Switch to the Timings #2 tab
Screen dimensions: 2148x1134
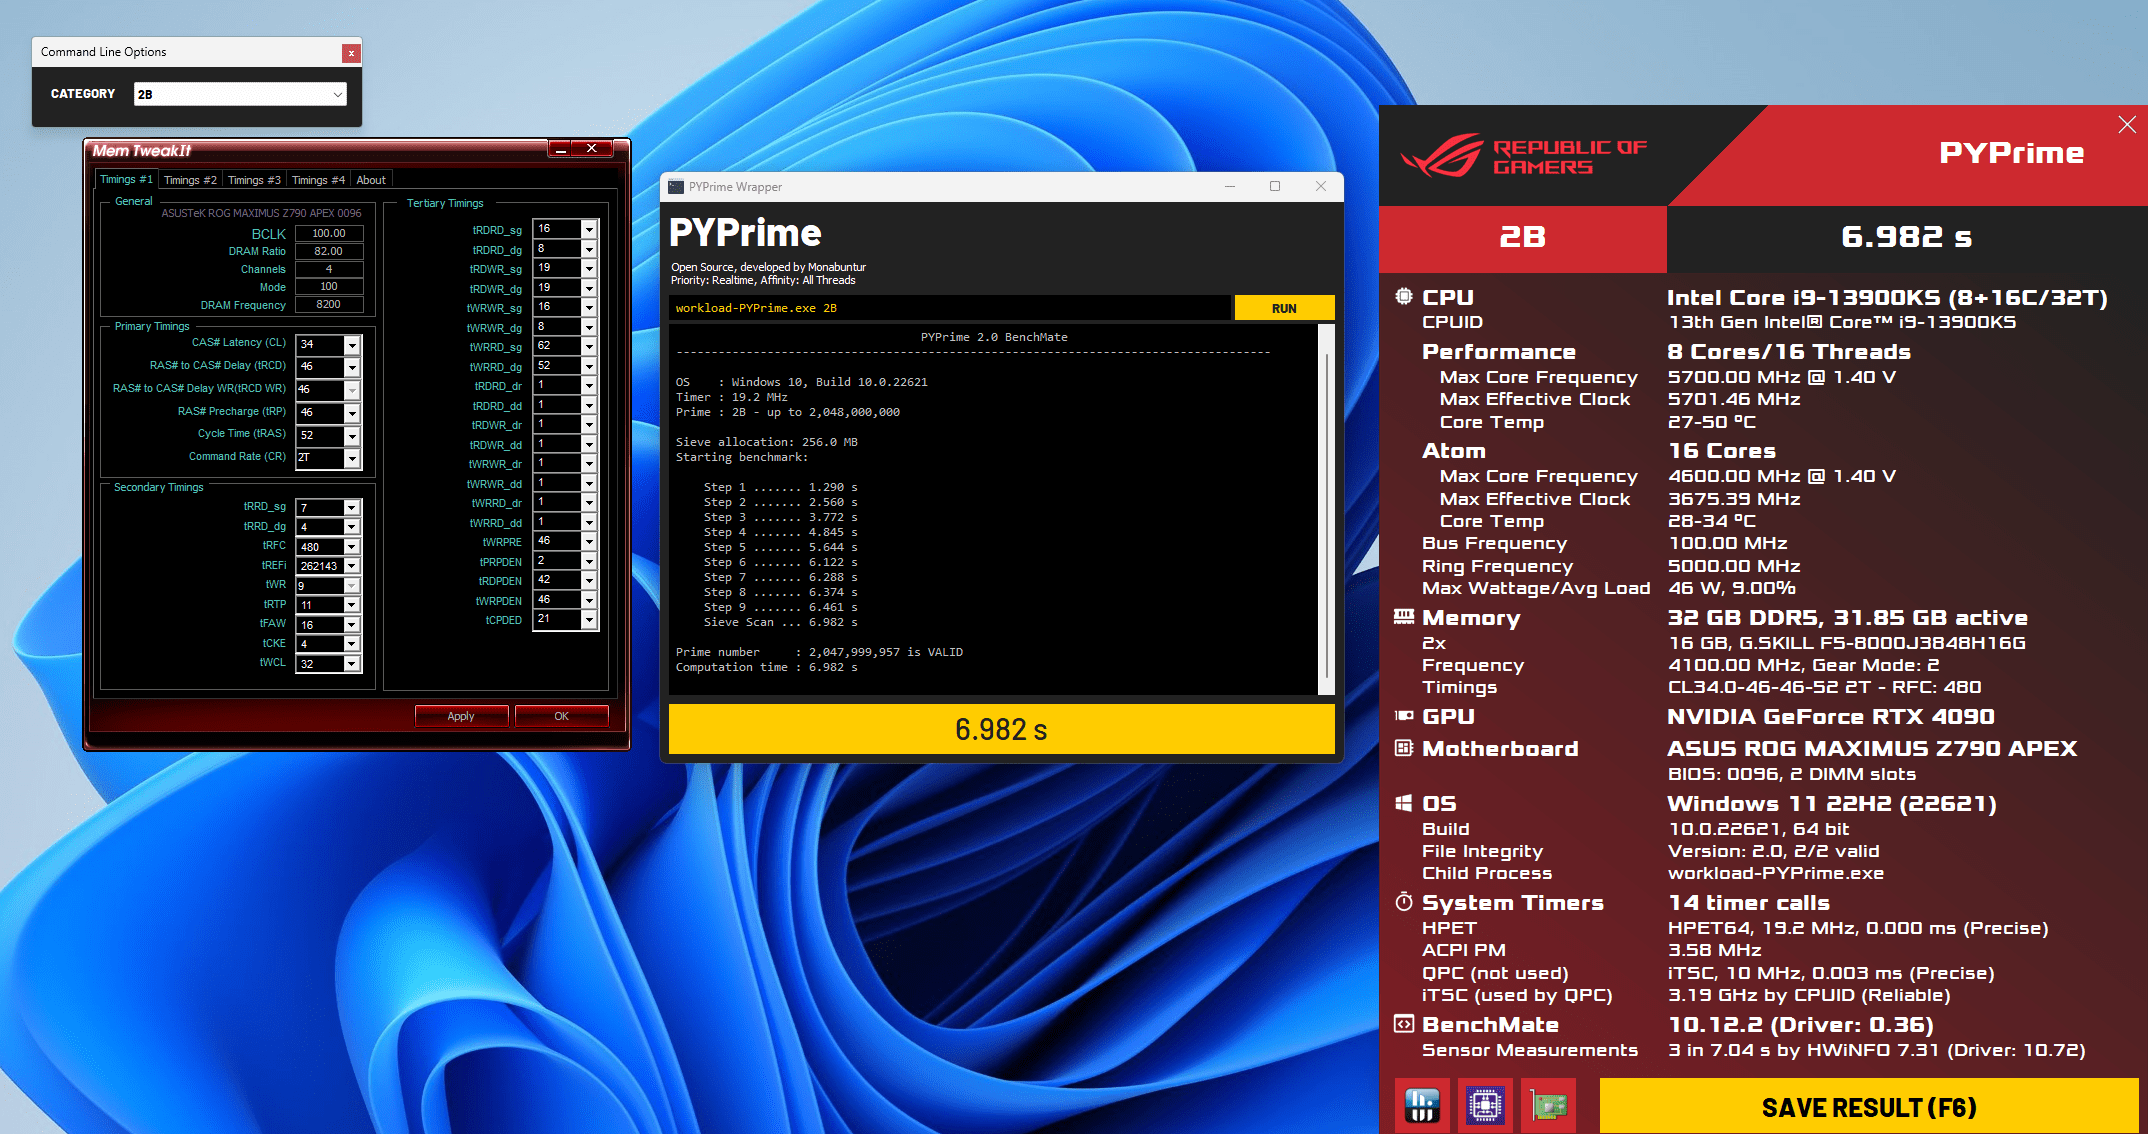point(190,180)
